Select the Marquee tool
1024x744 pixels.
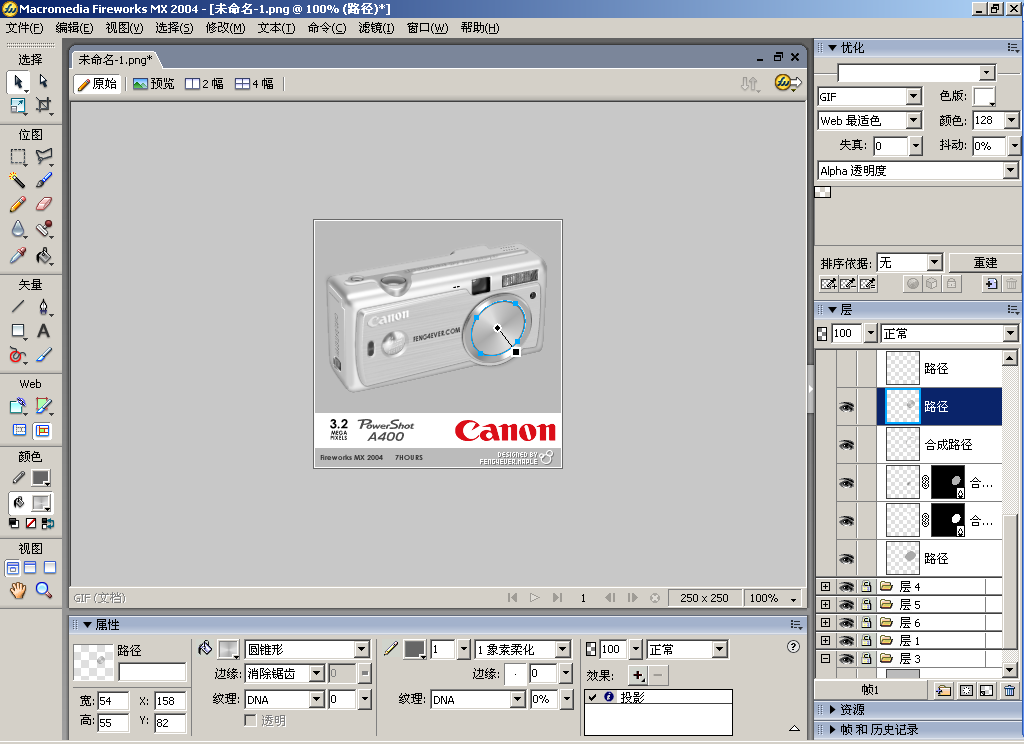coord(18,157)
